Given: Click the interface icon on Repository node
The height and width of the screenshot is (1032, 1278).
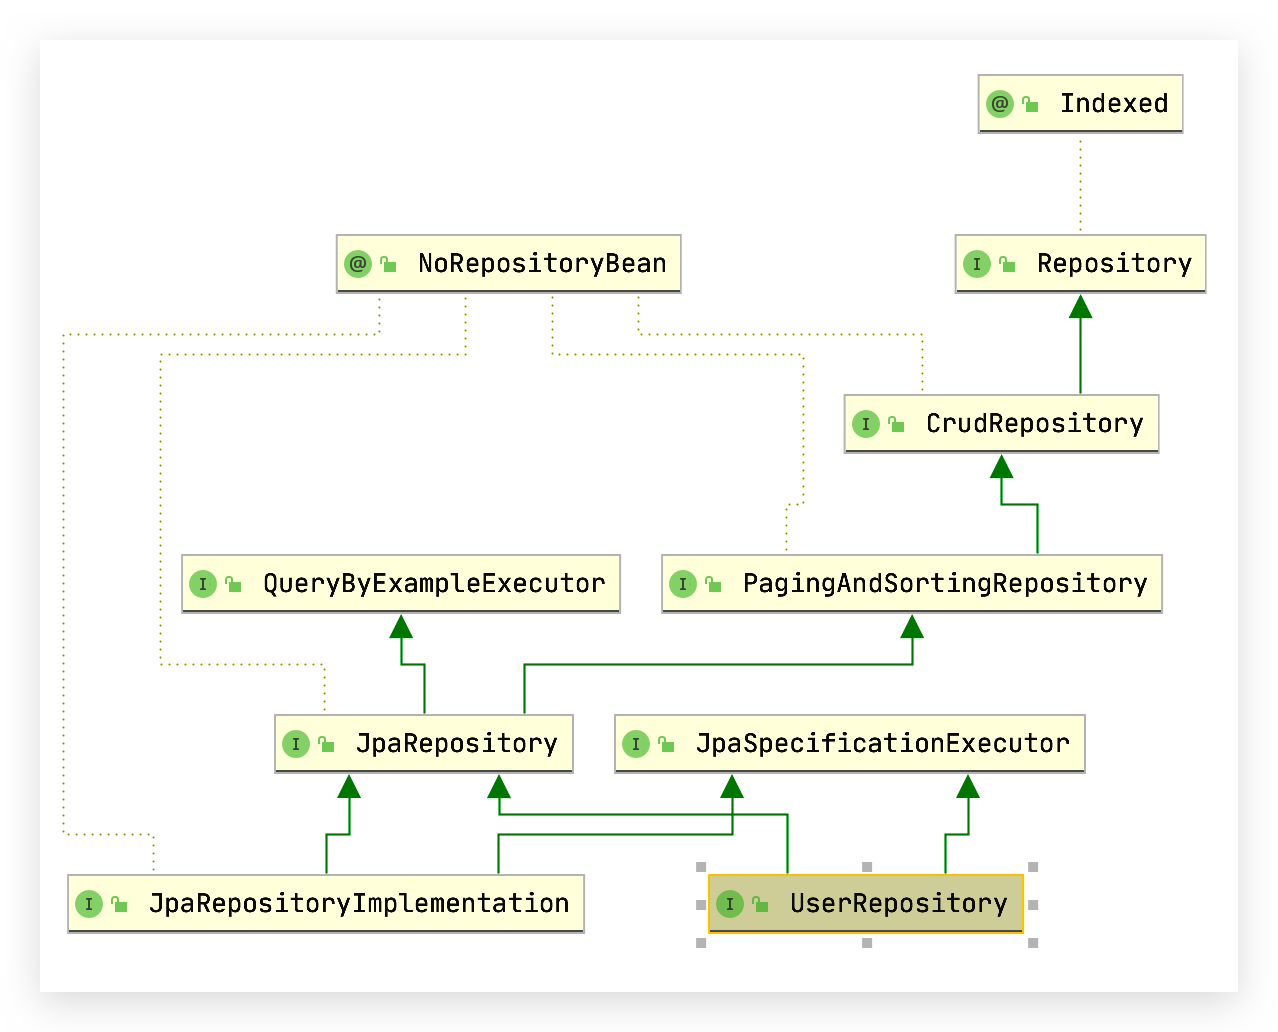Looking at the screenshot, I should click(976, 264).
